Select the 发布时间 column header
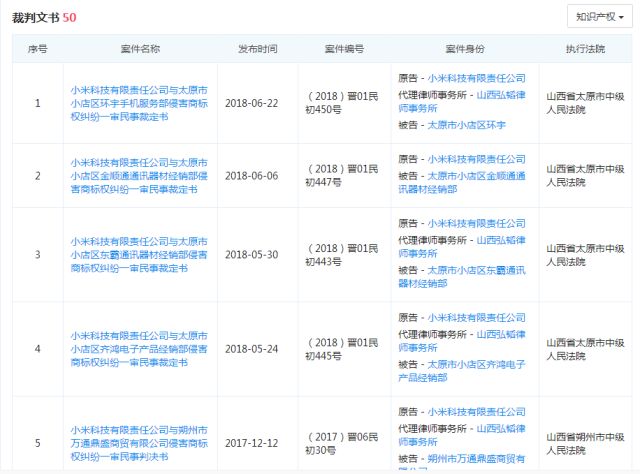640x474 pixels. pos(258,49)
